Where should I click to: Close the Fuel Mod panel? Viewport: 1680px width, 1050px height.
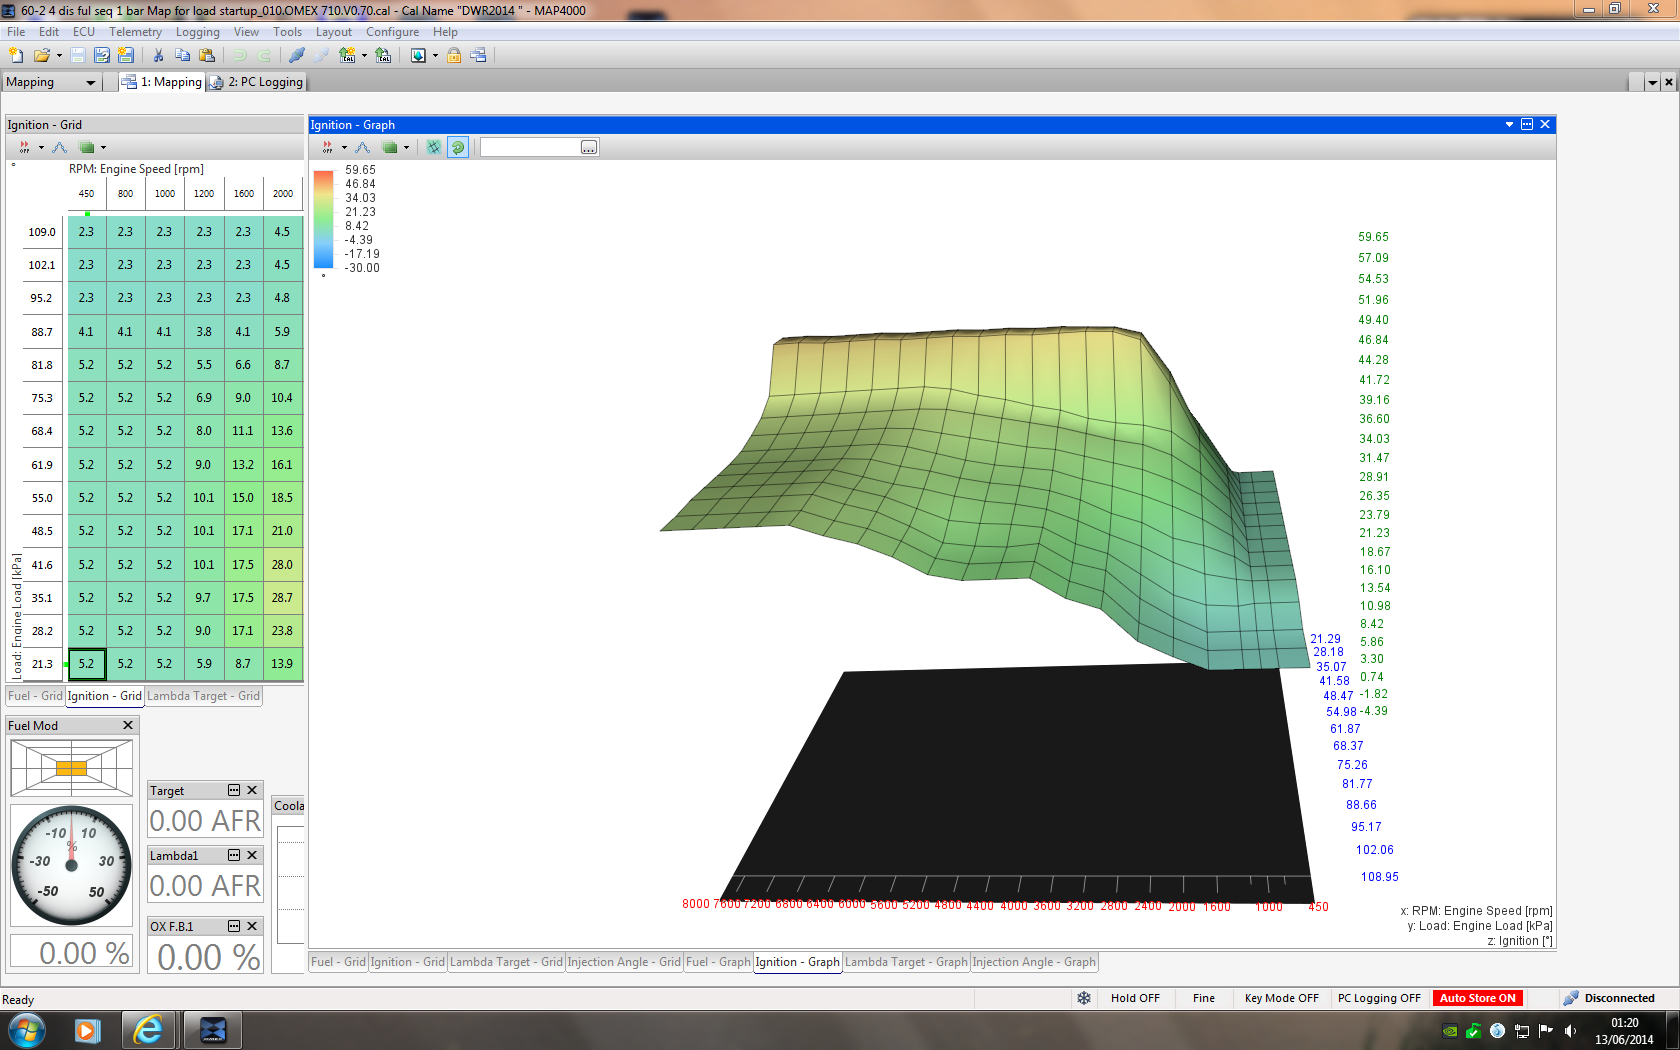pos(128,725)
